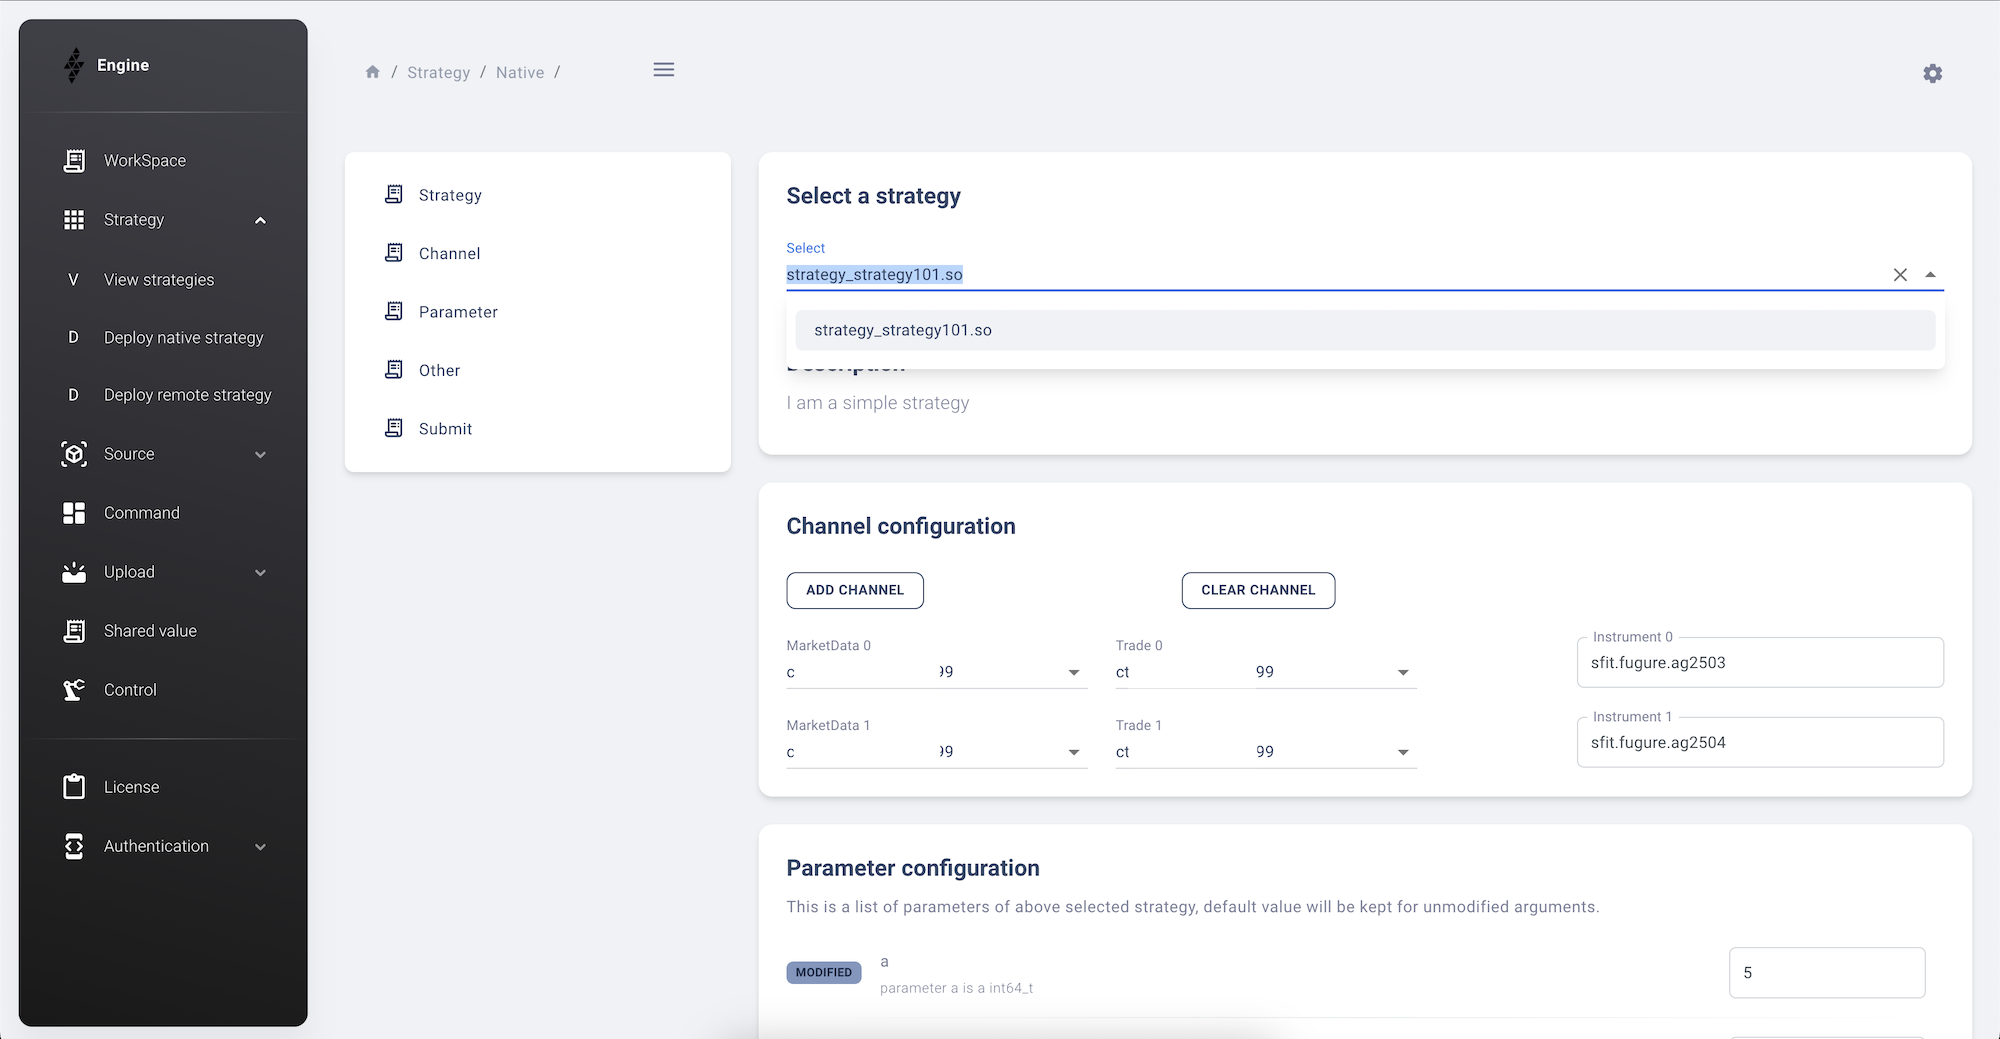Open the Trade 1 dropdown
Screen dimensions: 2000x1039
(x=1402, y=752)
